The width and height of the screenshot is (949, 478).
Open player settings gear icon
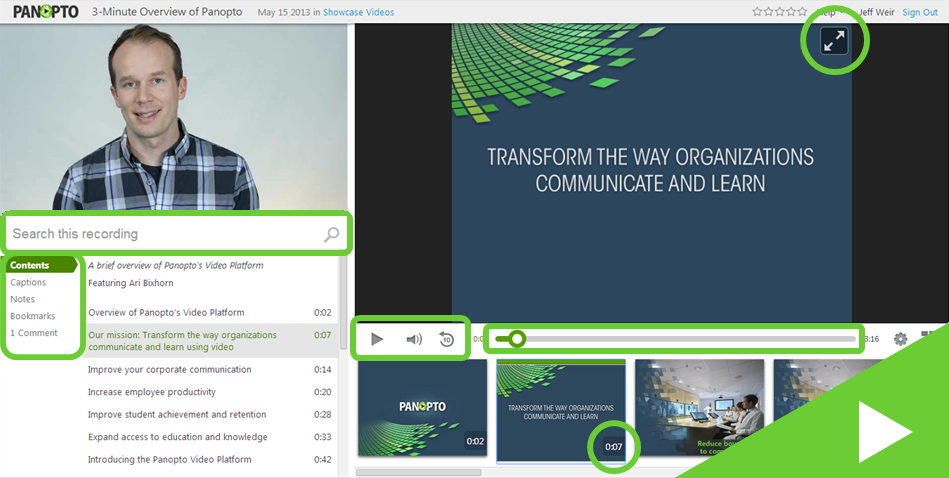click(900, 339)
